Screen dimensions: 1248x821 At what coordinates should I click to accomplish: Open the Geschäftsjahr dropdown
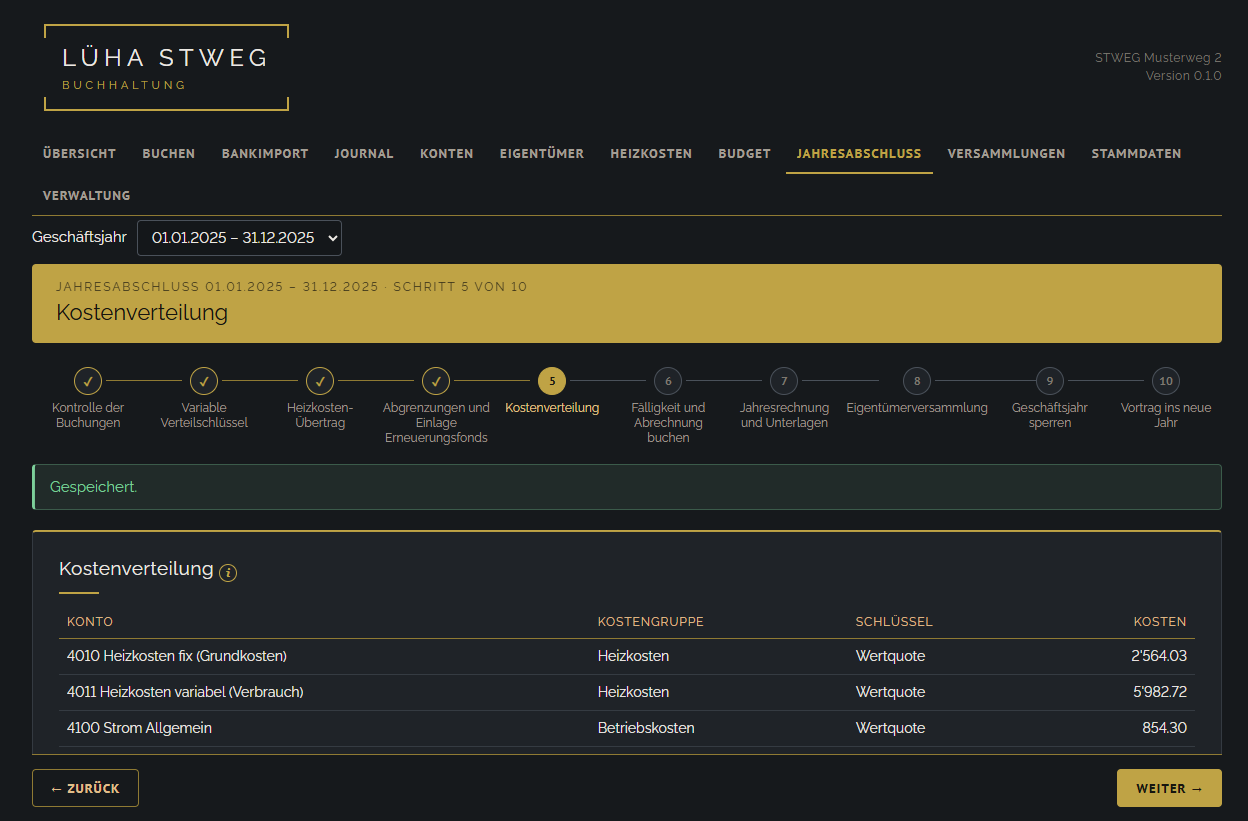coord(239,238)
